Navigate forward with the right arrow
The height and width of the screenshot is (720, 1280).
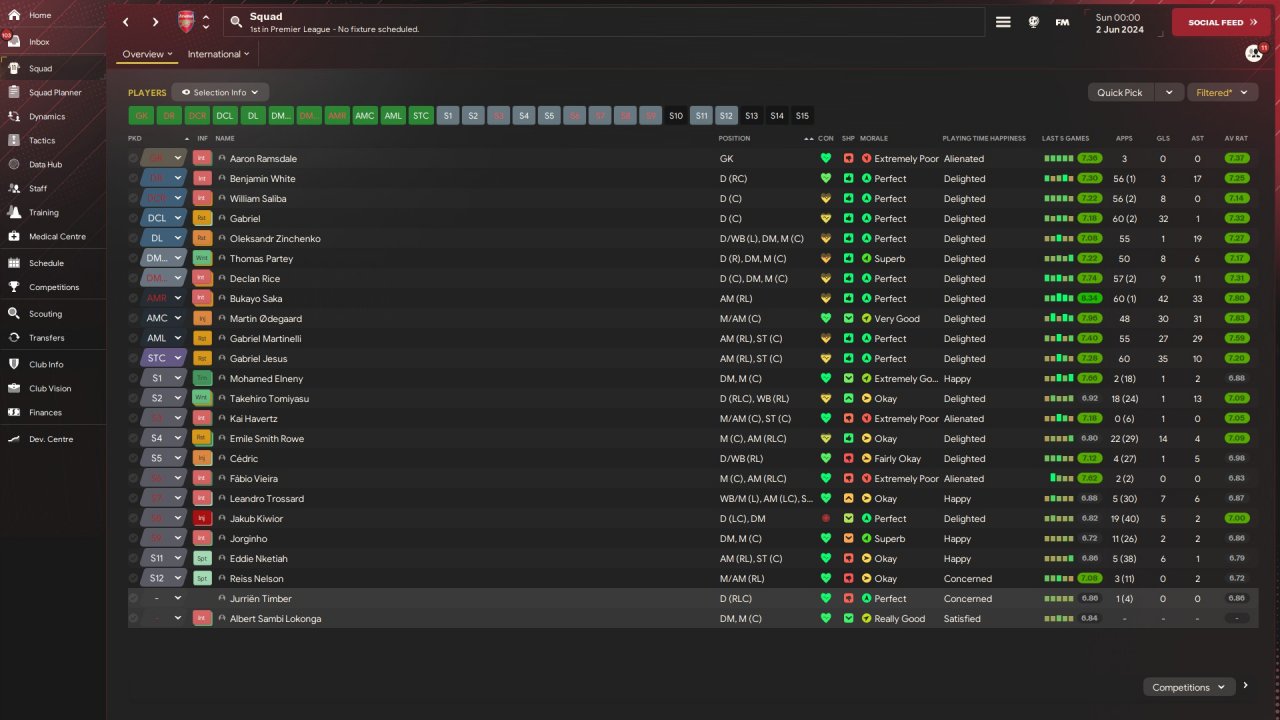coord(155,22)
